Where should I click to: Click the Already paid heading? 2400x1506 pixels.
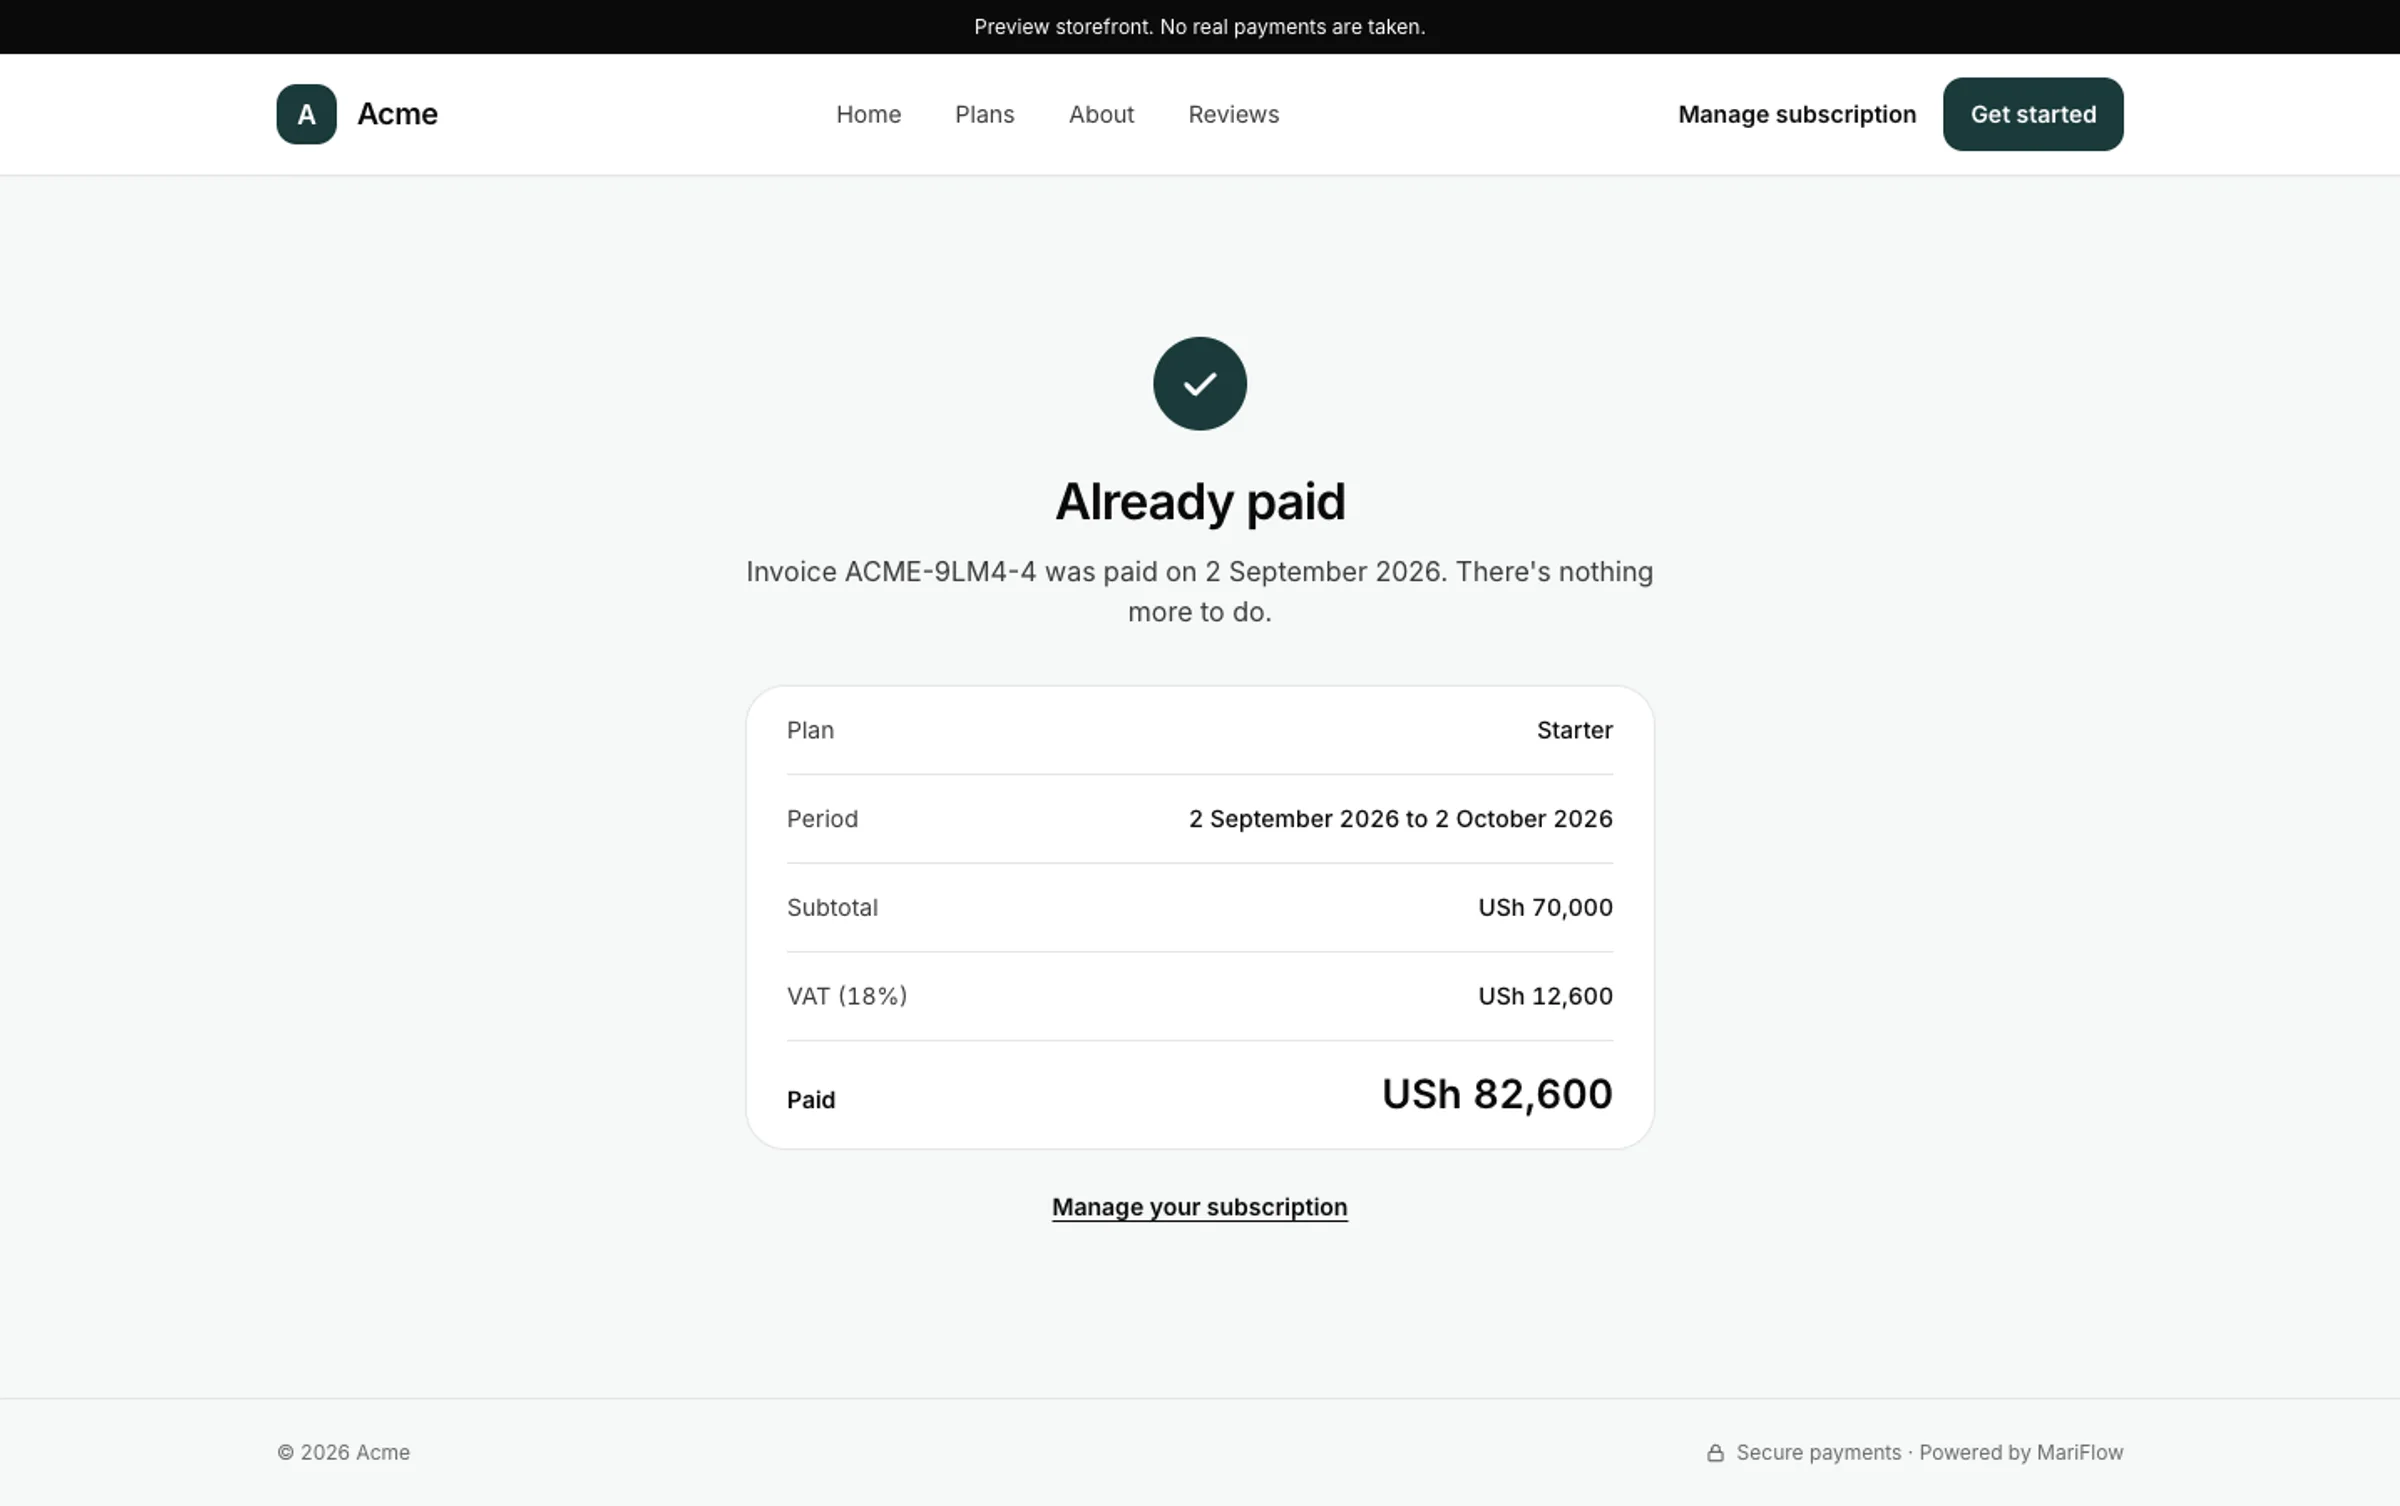(1199, 501)
